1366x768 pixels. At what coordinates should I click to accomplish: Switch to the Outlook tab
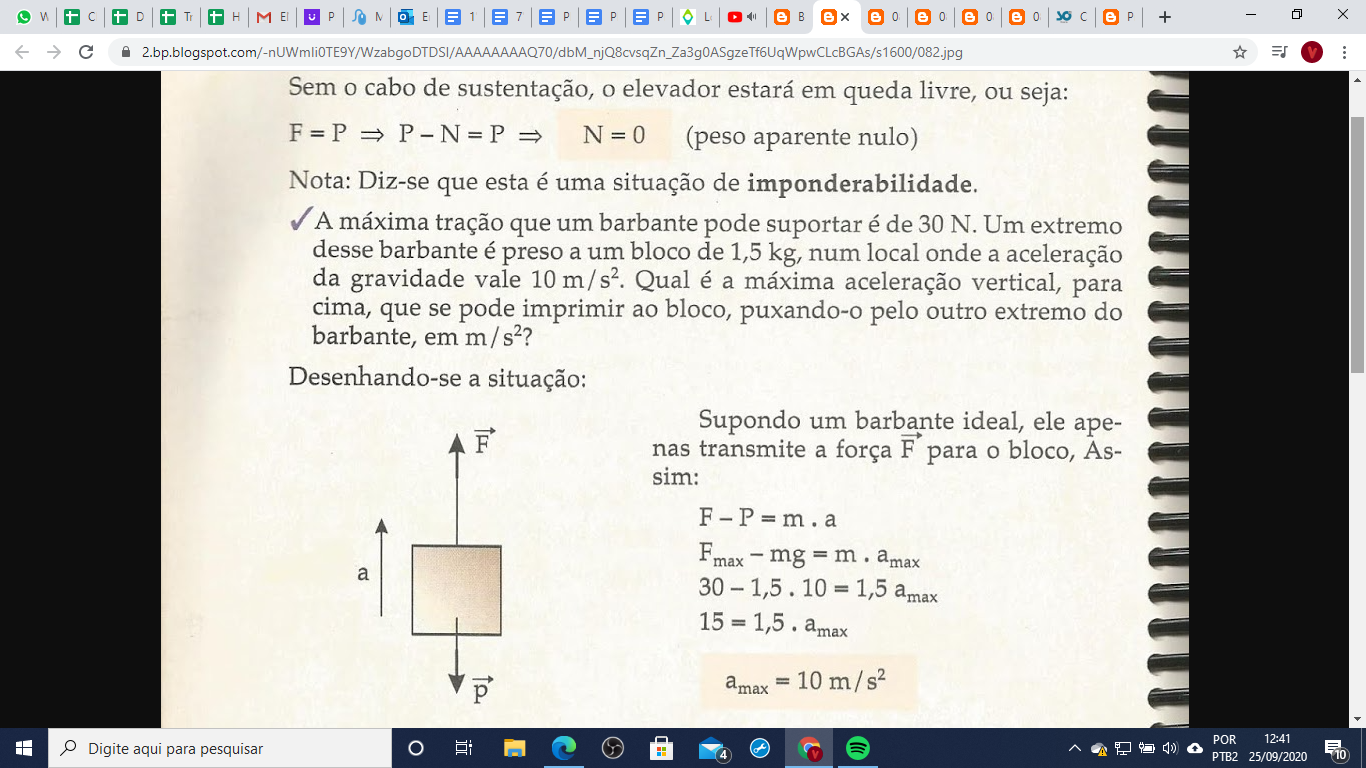point(414,17)
